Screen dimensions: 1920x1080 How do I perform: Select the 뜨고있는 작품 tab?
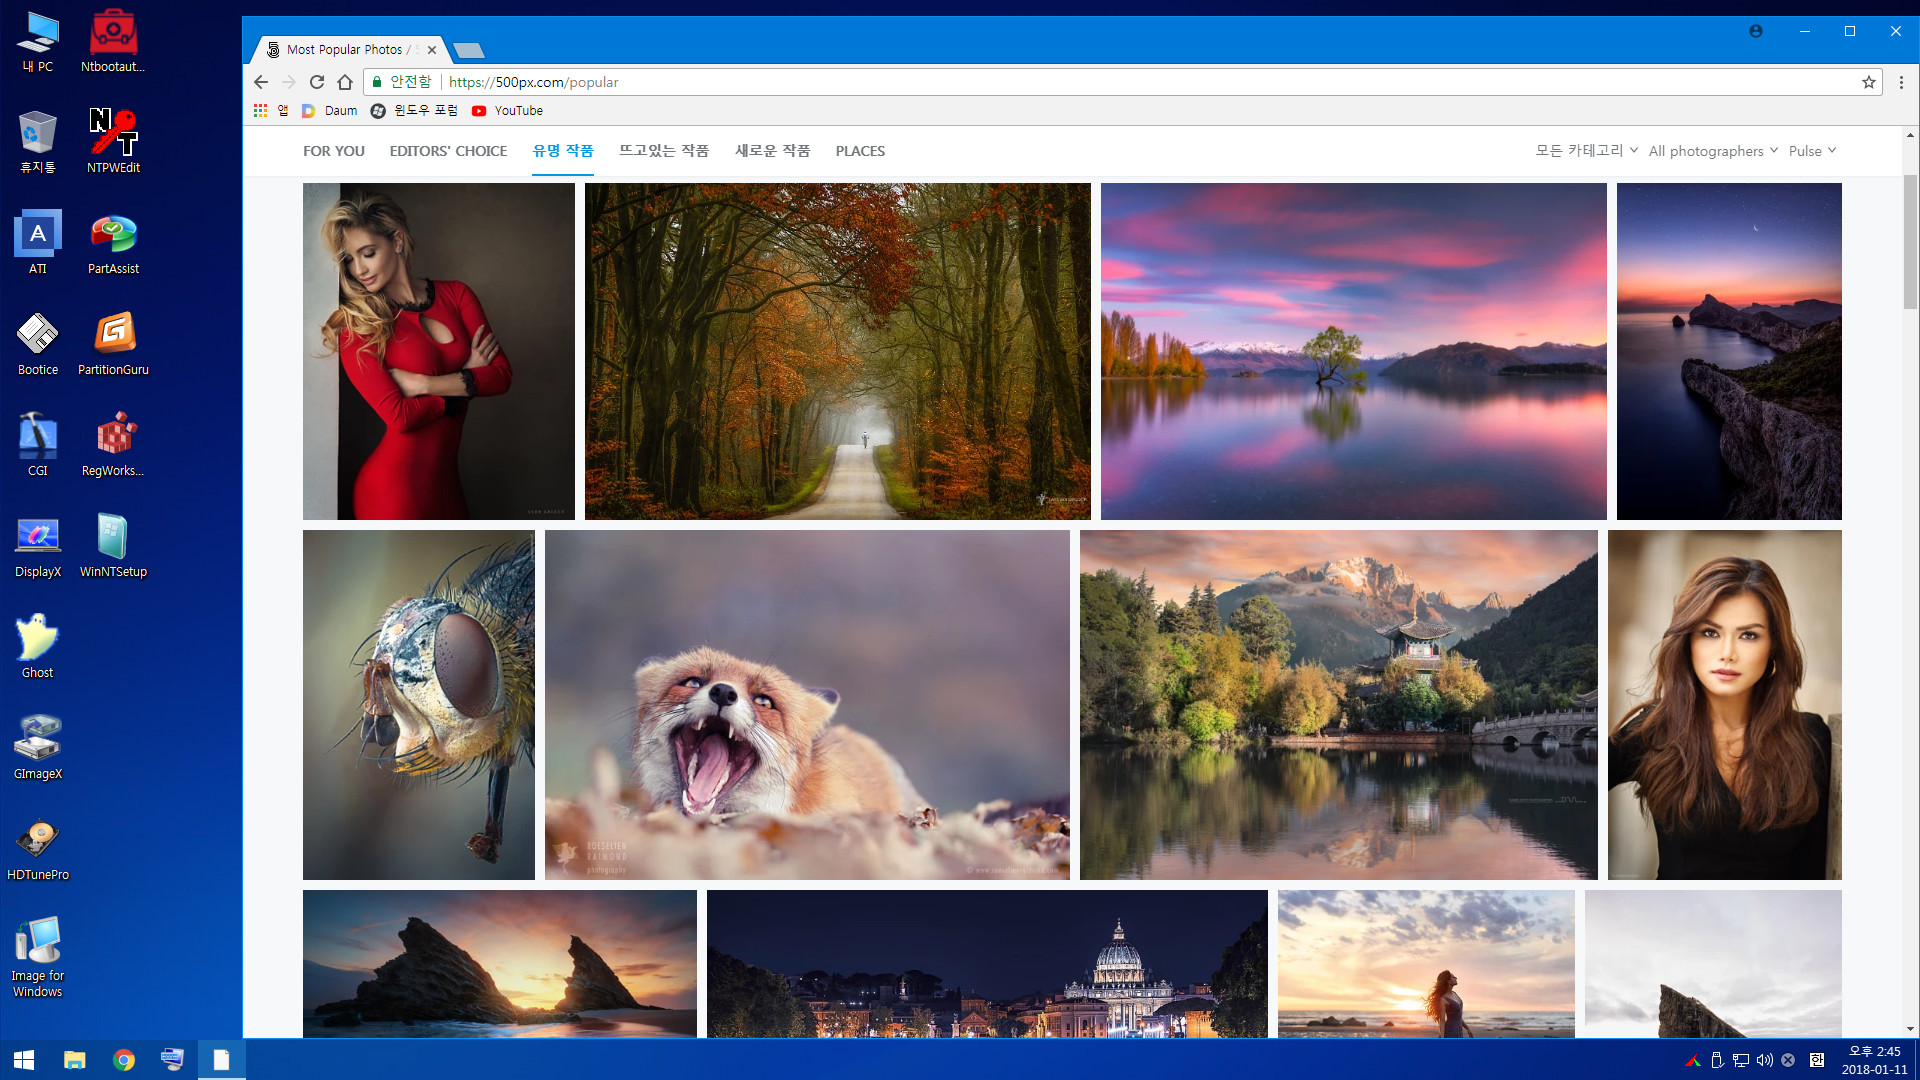[x=664, y=151]
